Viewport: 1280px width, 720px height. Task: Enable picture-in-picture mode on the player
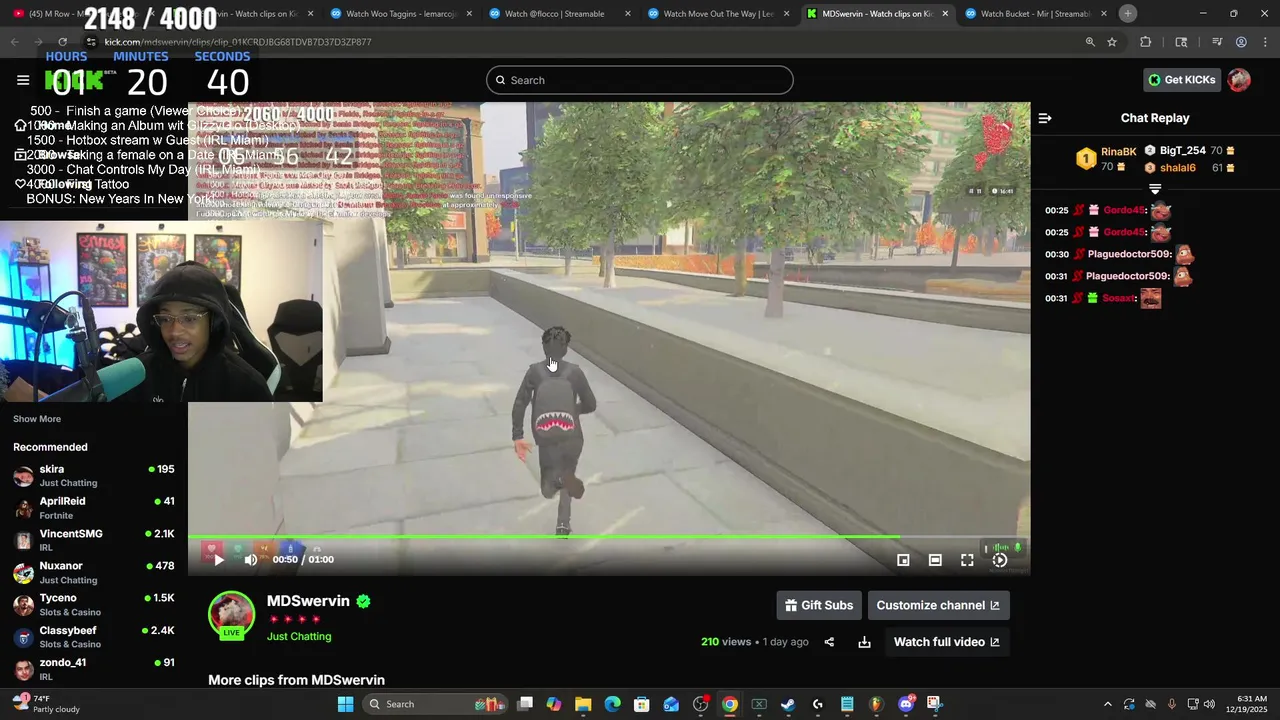pos(903,560)
